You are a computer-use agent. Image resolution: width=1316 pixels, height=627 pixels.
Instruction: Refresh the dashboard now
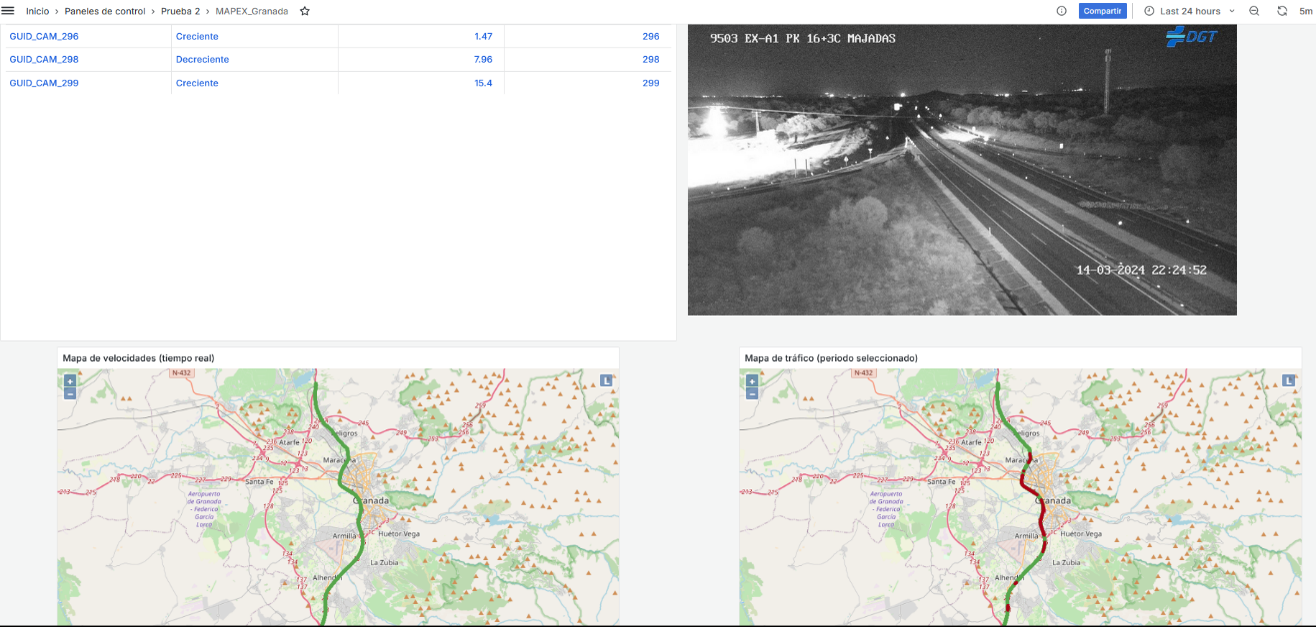point(1282,11)
